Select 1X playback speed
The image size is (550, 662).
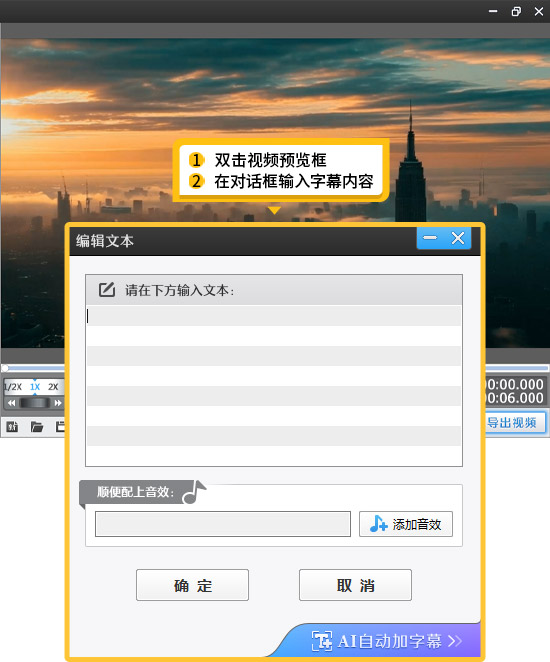(35, 387)
